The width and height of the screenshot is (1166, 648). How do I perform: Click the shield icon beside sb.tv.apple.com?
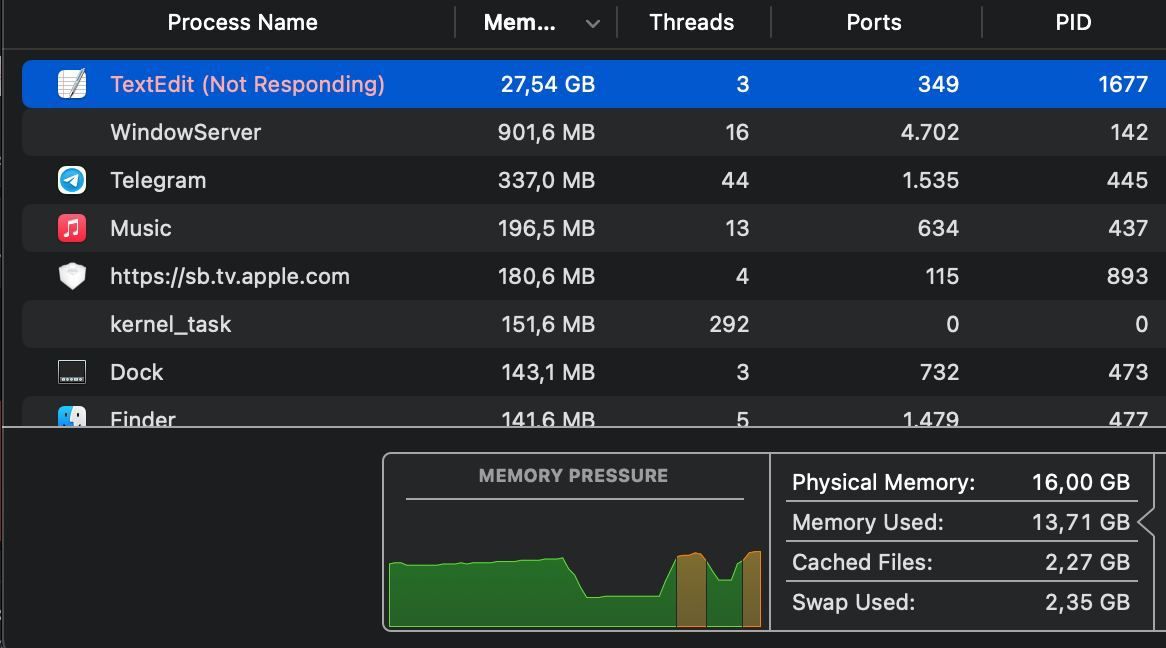pyautogui.click(x=72, y=276)
